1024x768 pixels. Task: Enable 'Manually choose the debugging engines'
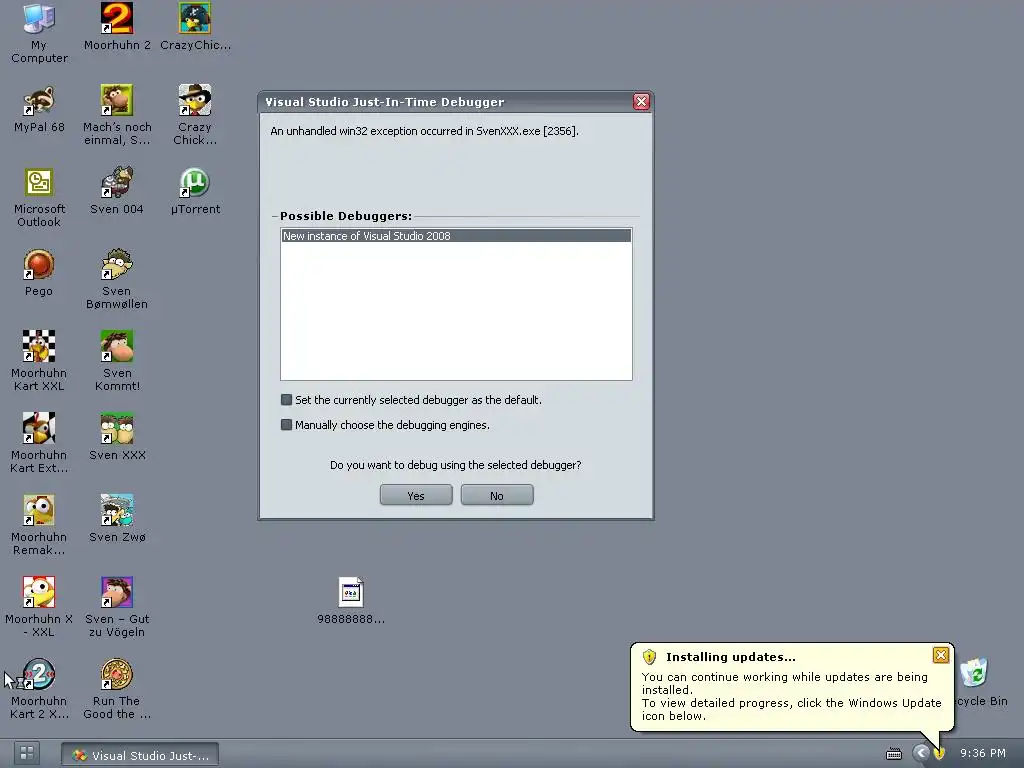pyautogui.click(x=286, y=424)
